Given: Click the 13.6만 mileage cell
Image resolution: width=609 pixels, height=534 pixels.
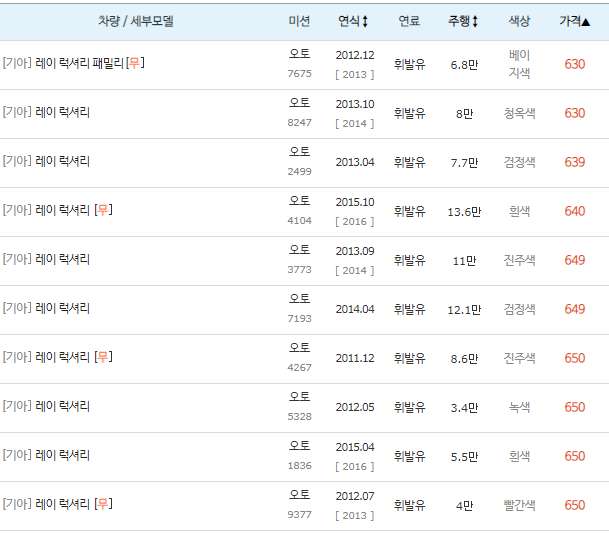Looking at the screenshot, I should coord(464,212).
